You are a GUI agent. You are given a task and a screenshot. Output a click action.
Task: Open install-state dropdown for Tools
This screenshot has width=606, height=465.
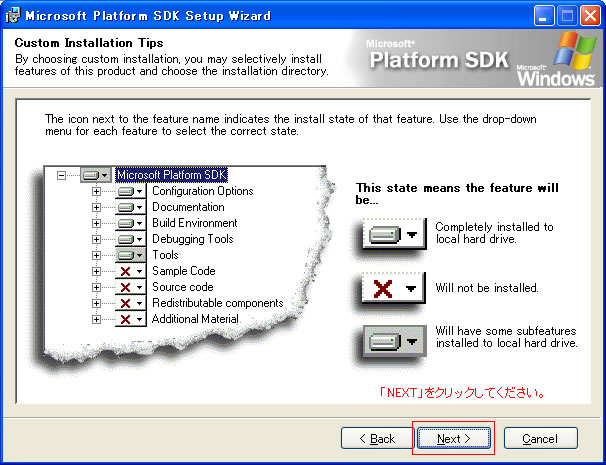131,255
